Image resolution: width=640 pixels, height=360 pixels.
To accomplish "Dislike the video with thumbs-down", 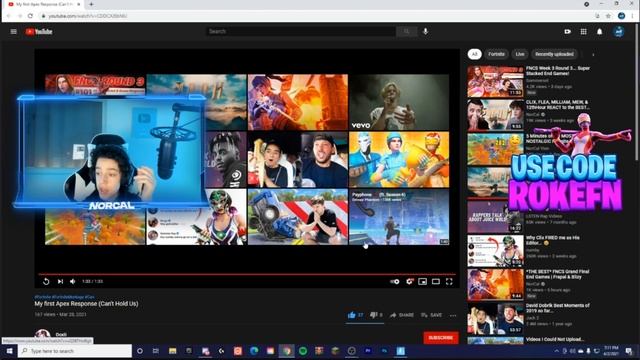I will tap(376, 315).
